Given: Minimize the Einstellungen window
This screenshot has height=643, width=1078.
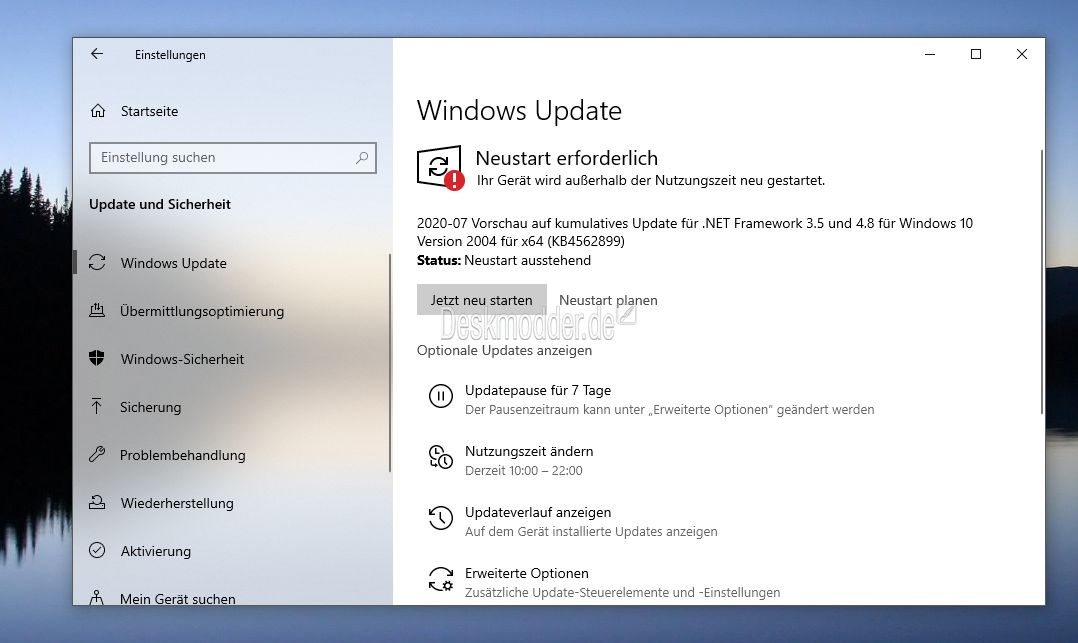Looking at the screenshot, I should click(930, 54).
